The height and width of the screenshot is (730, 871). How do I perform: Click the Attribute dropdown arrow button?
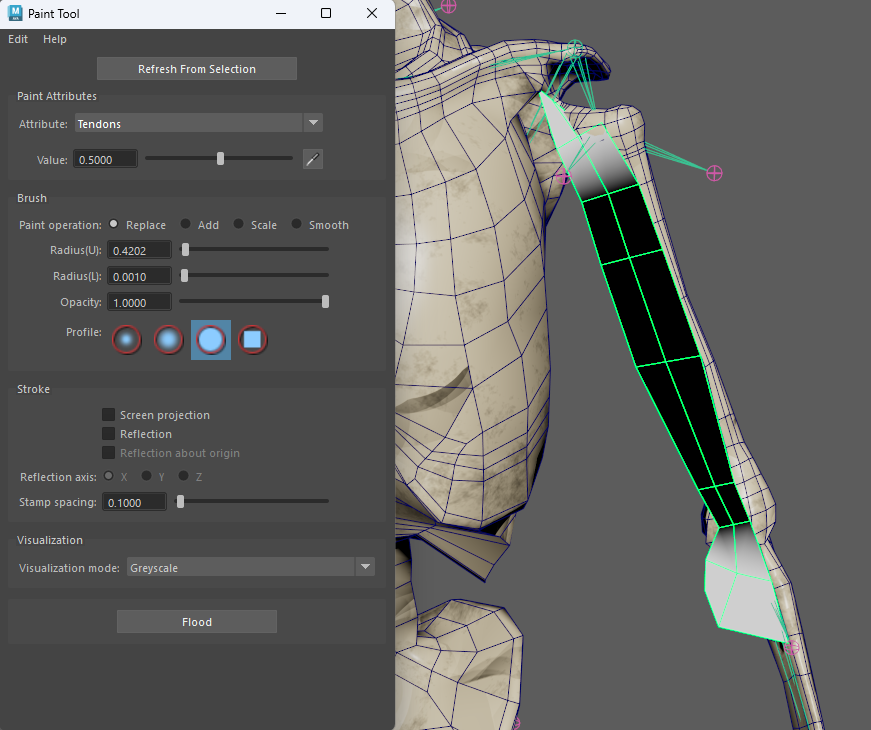point(313,123)
